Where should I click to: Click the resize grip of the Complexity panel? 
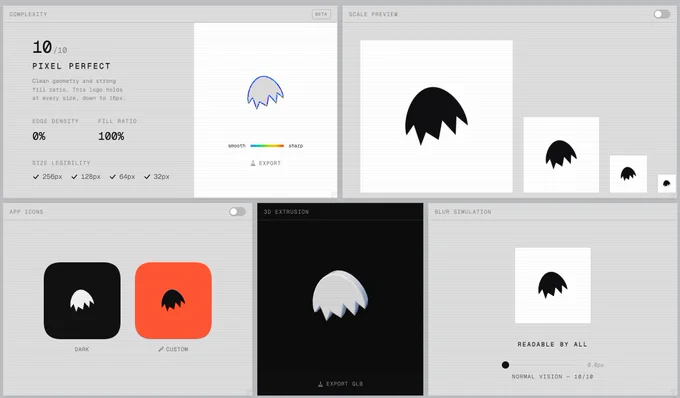333,194
